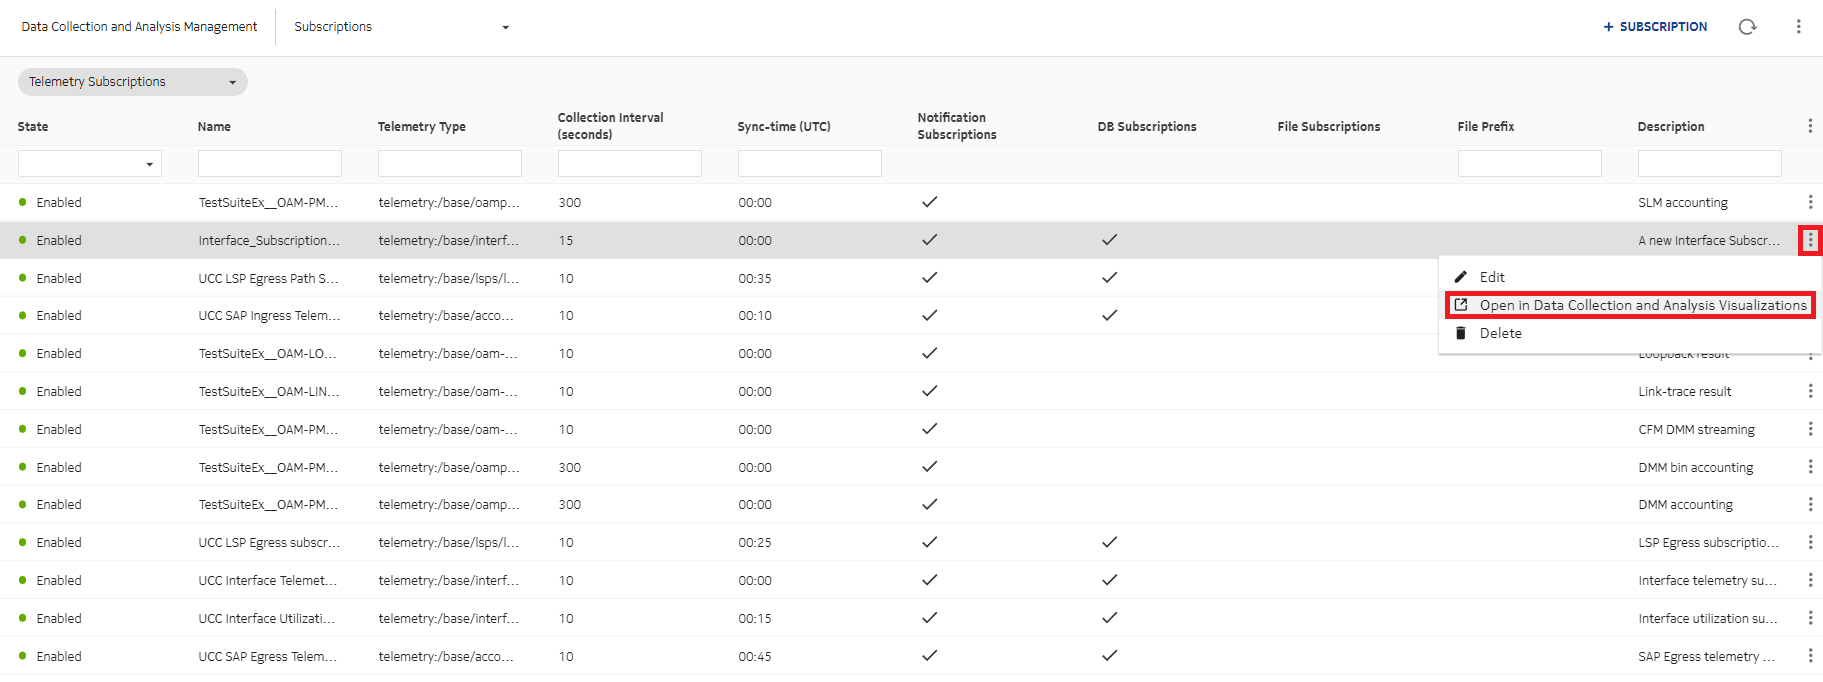This screenshot has width=1823, height=682.
Task: Open row menu for SLM accounting subscription
Action: [x=1809, y=202]
